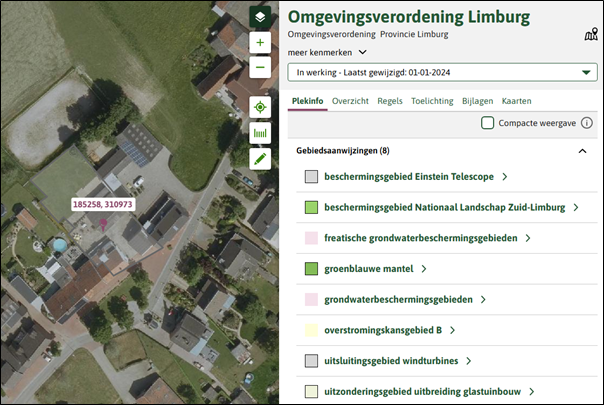
Task: Click green swatch for Nationaal Landschap Zuid-Limburg
Action: click(x=311, y=207)
